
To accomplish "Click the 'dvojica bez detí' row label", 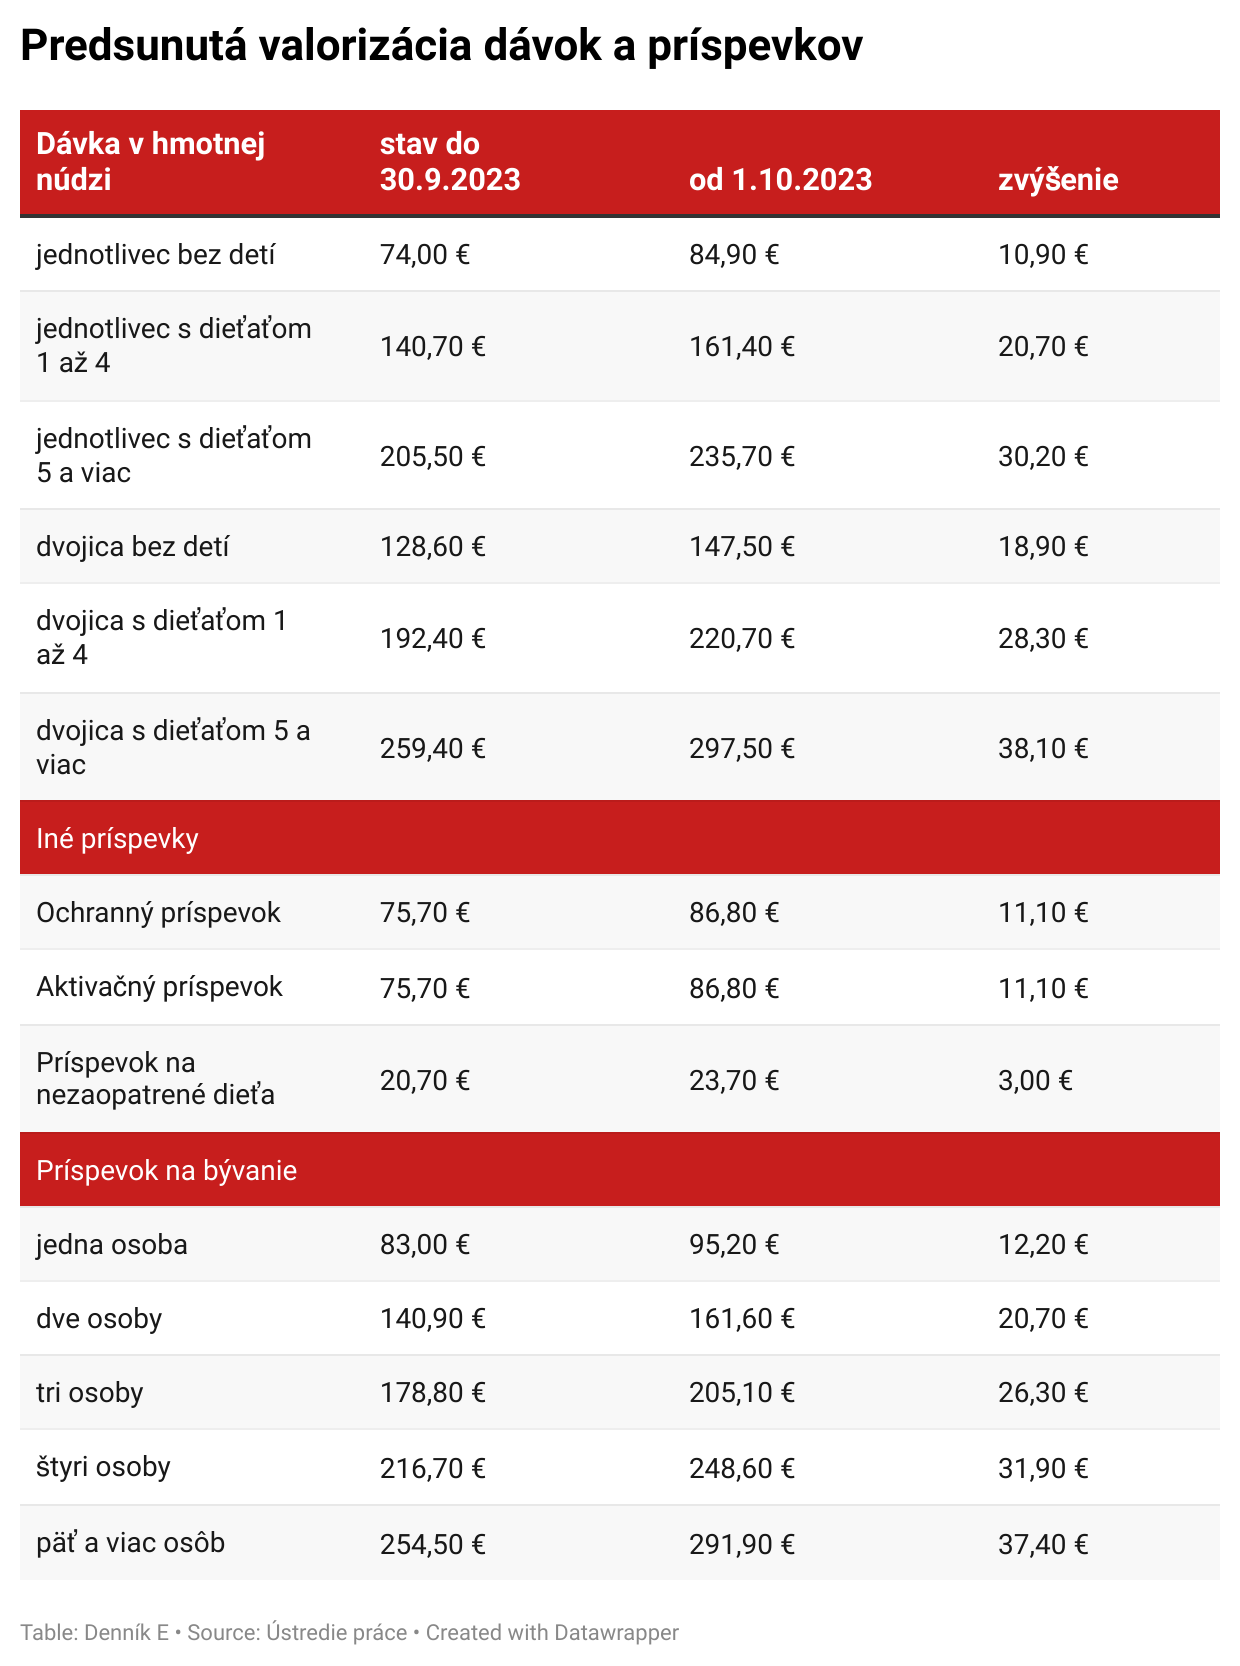I will [133, 547].
